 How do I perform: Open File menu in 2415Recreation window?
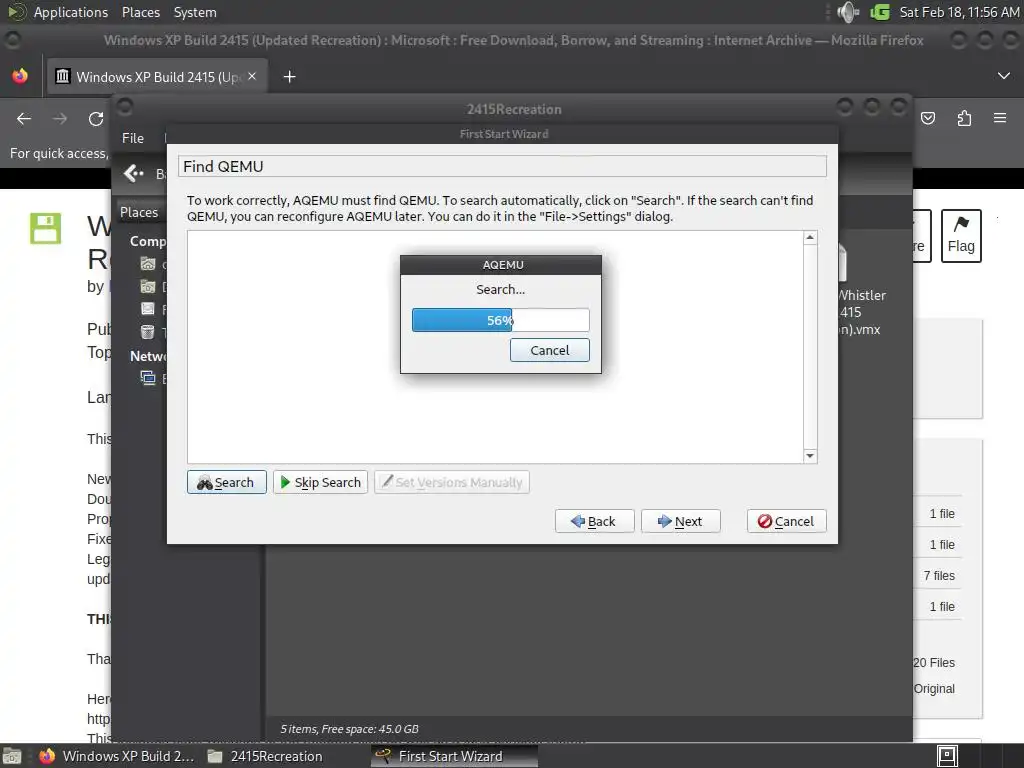click(x=133, y=138)
